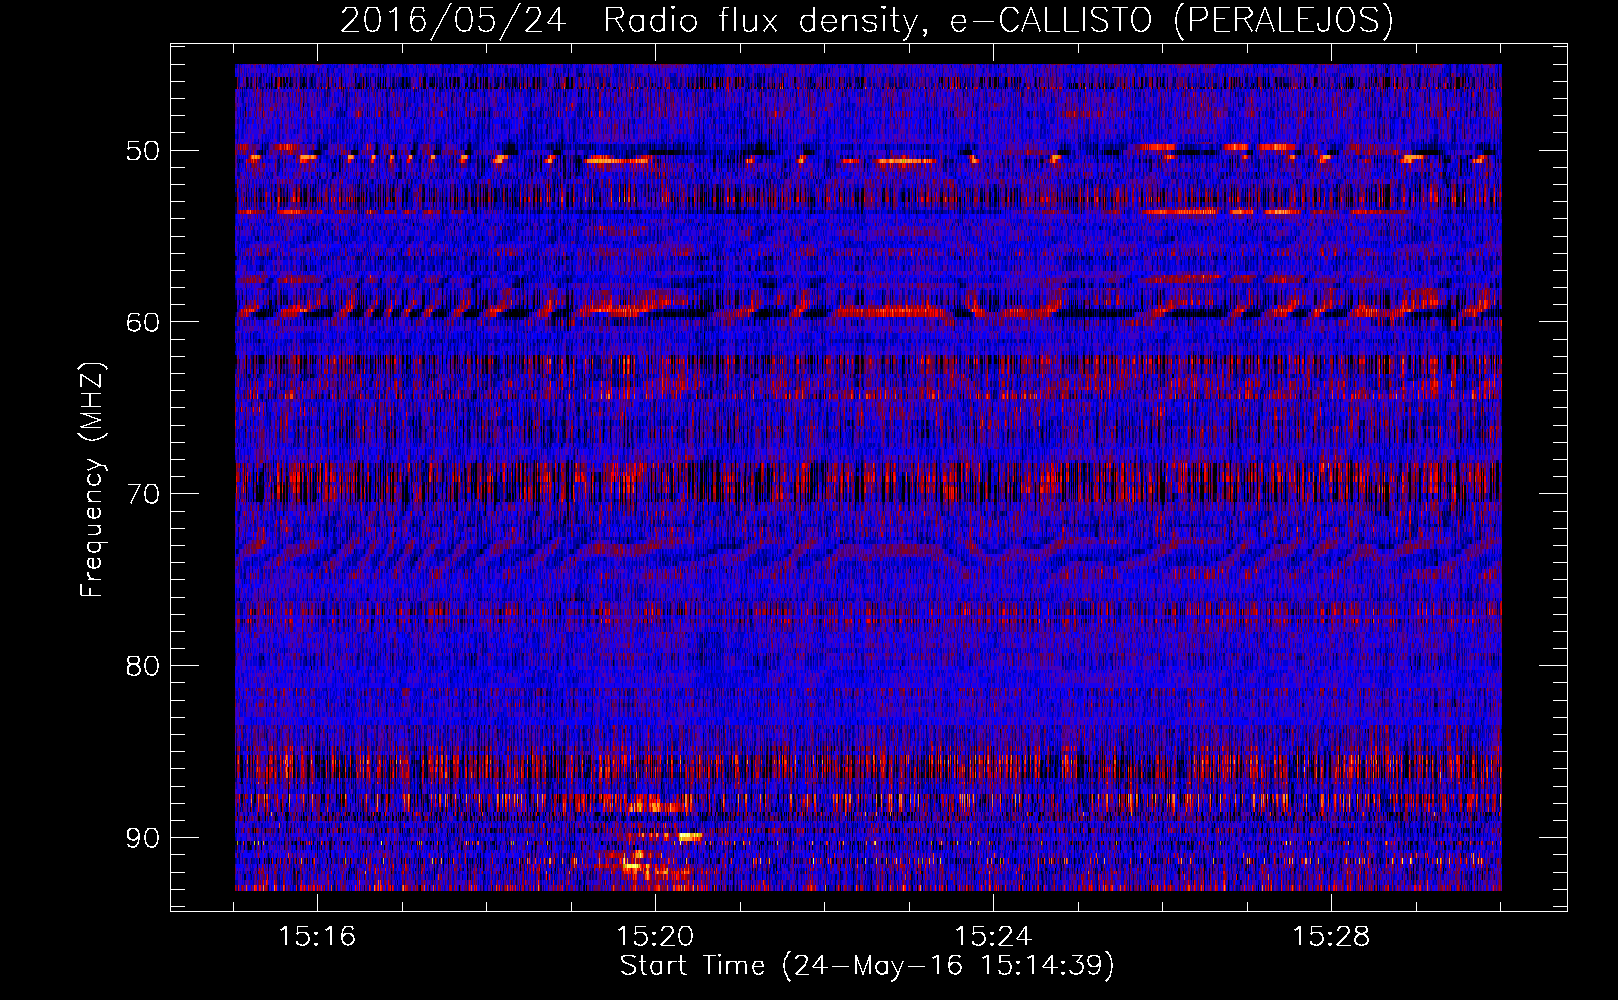Screen dimensions: 1618x1000
Task: Click the 60 frequency tick label
Action: (143, 322)
